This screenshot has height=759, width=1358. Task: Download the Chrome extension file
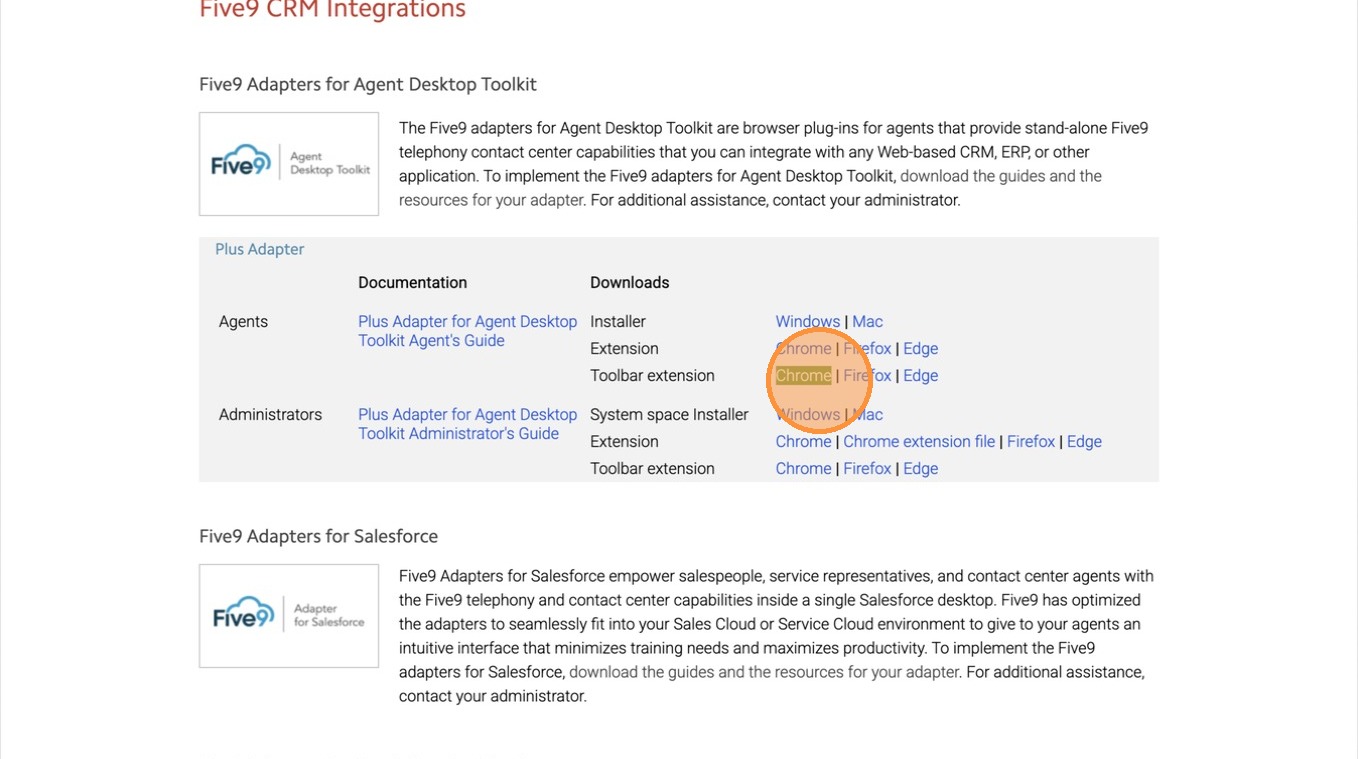(x=919, y=441)
